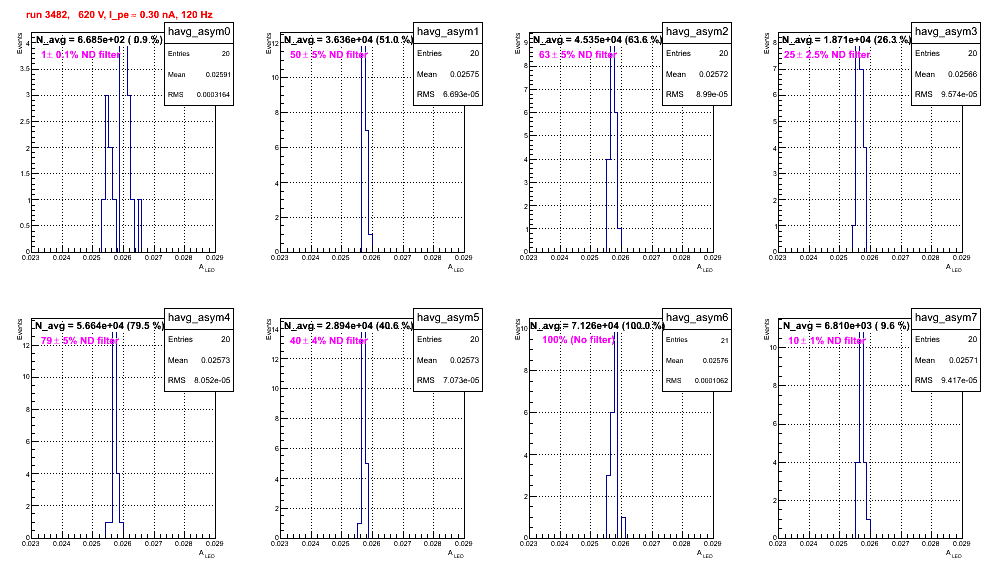Click the A_LED axis label under havg_asym5 plot

click(456, 554)
